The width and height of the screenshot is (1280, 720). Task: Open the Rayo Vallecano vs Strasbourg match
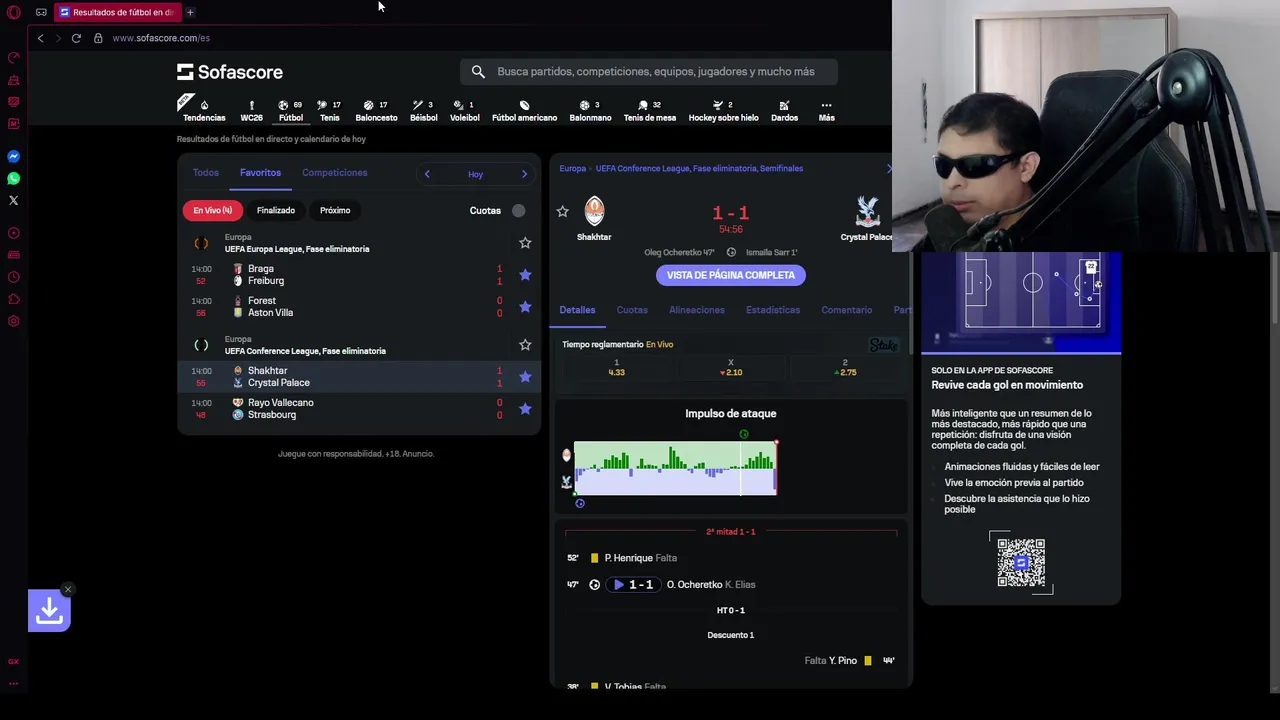358,409
